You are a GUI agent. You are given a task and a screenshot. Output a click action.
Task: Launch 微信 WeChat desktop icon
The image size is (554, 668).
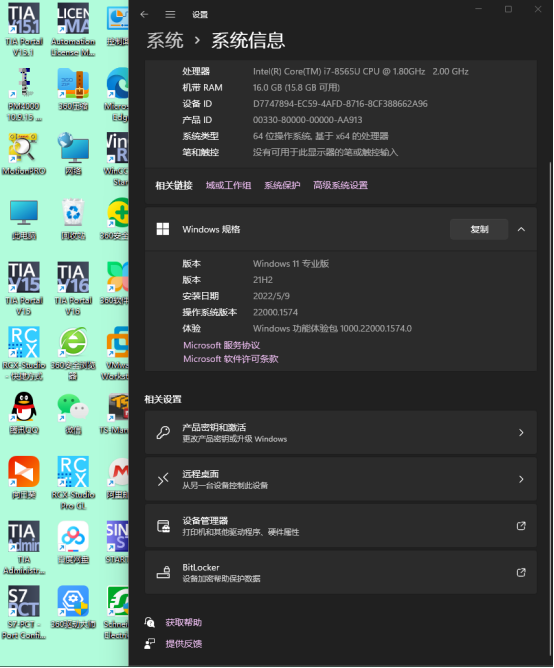(73, 413)
